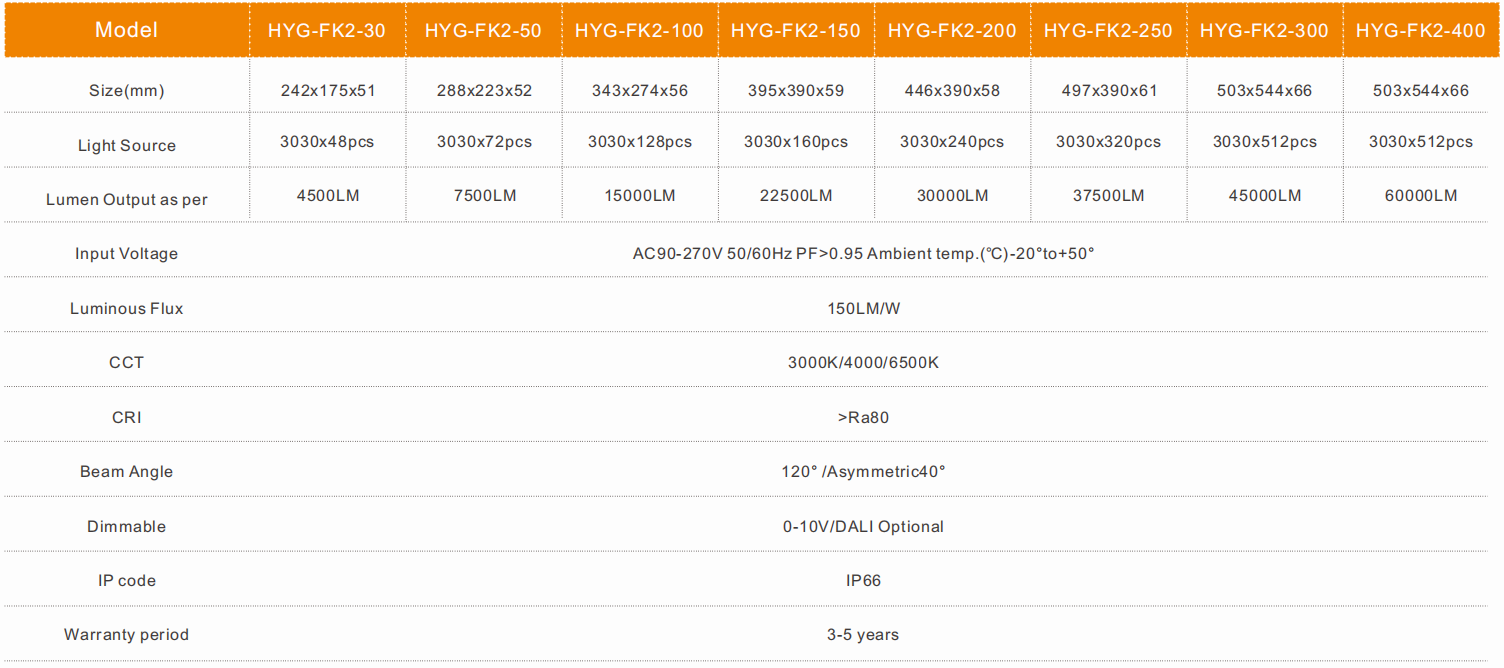The image size is (1504, 668).
Task: Click the Size(mm) row label
Action: pyautogui.click(x=126, y=91)
